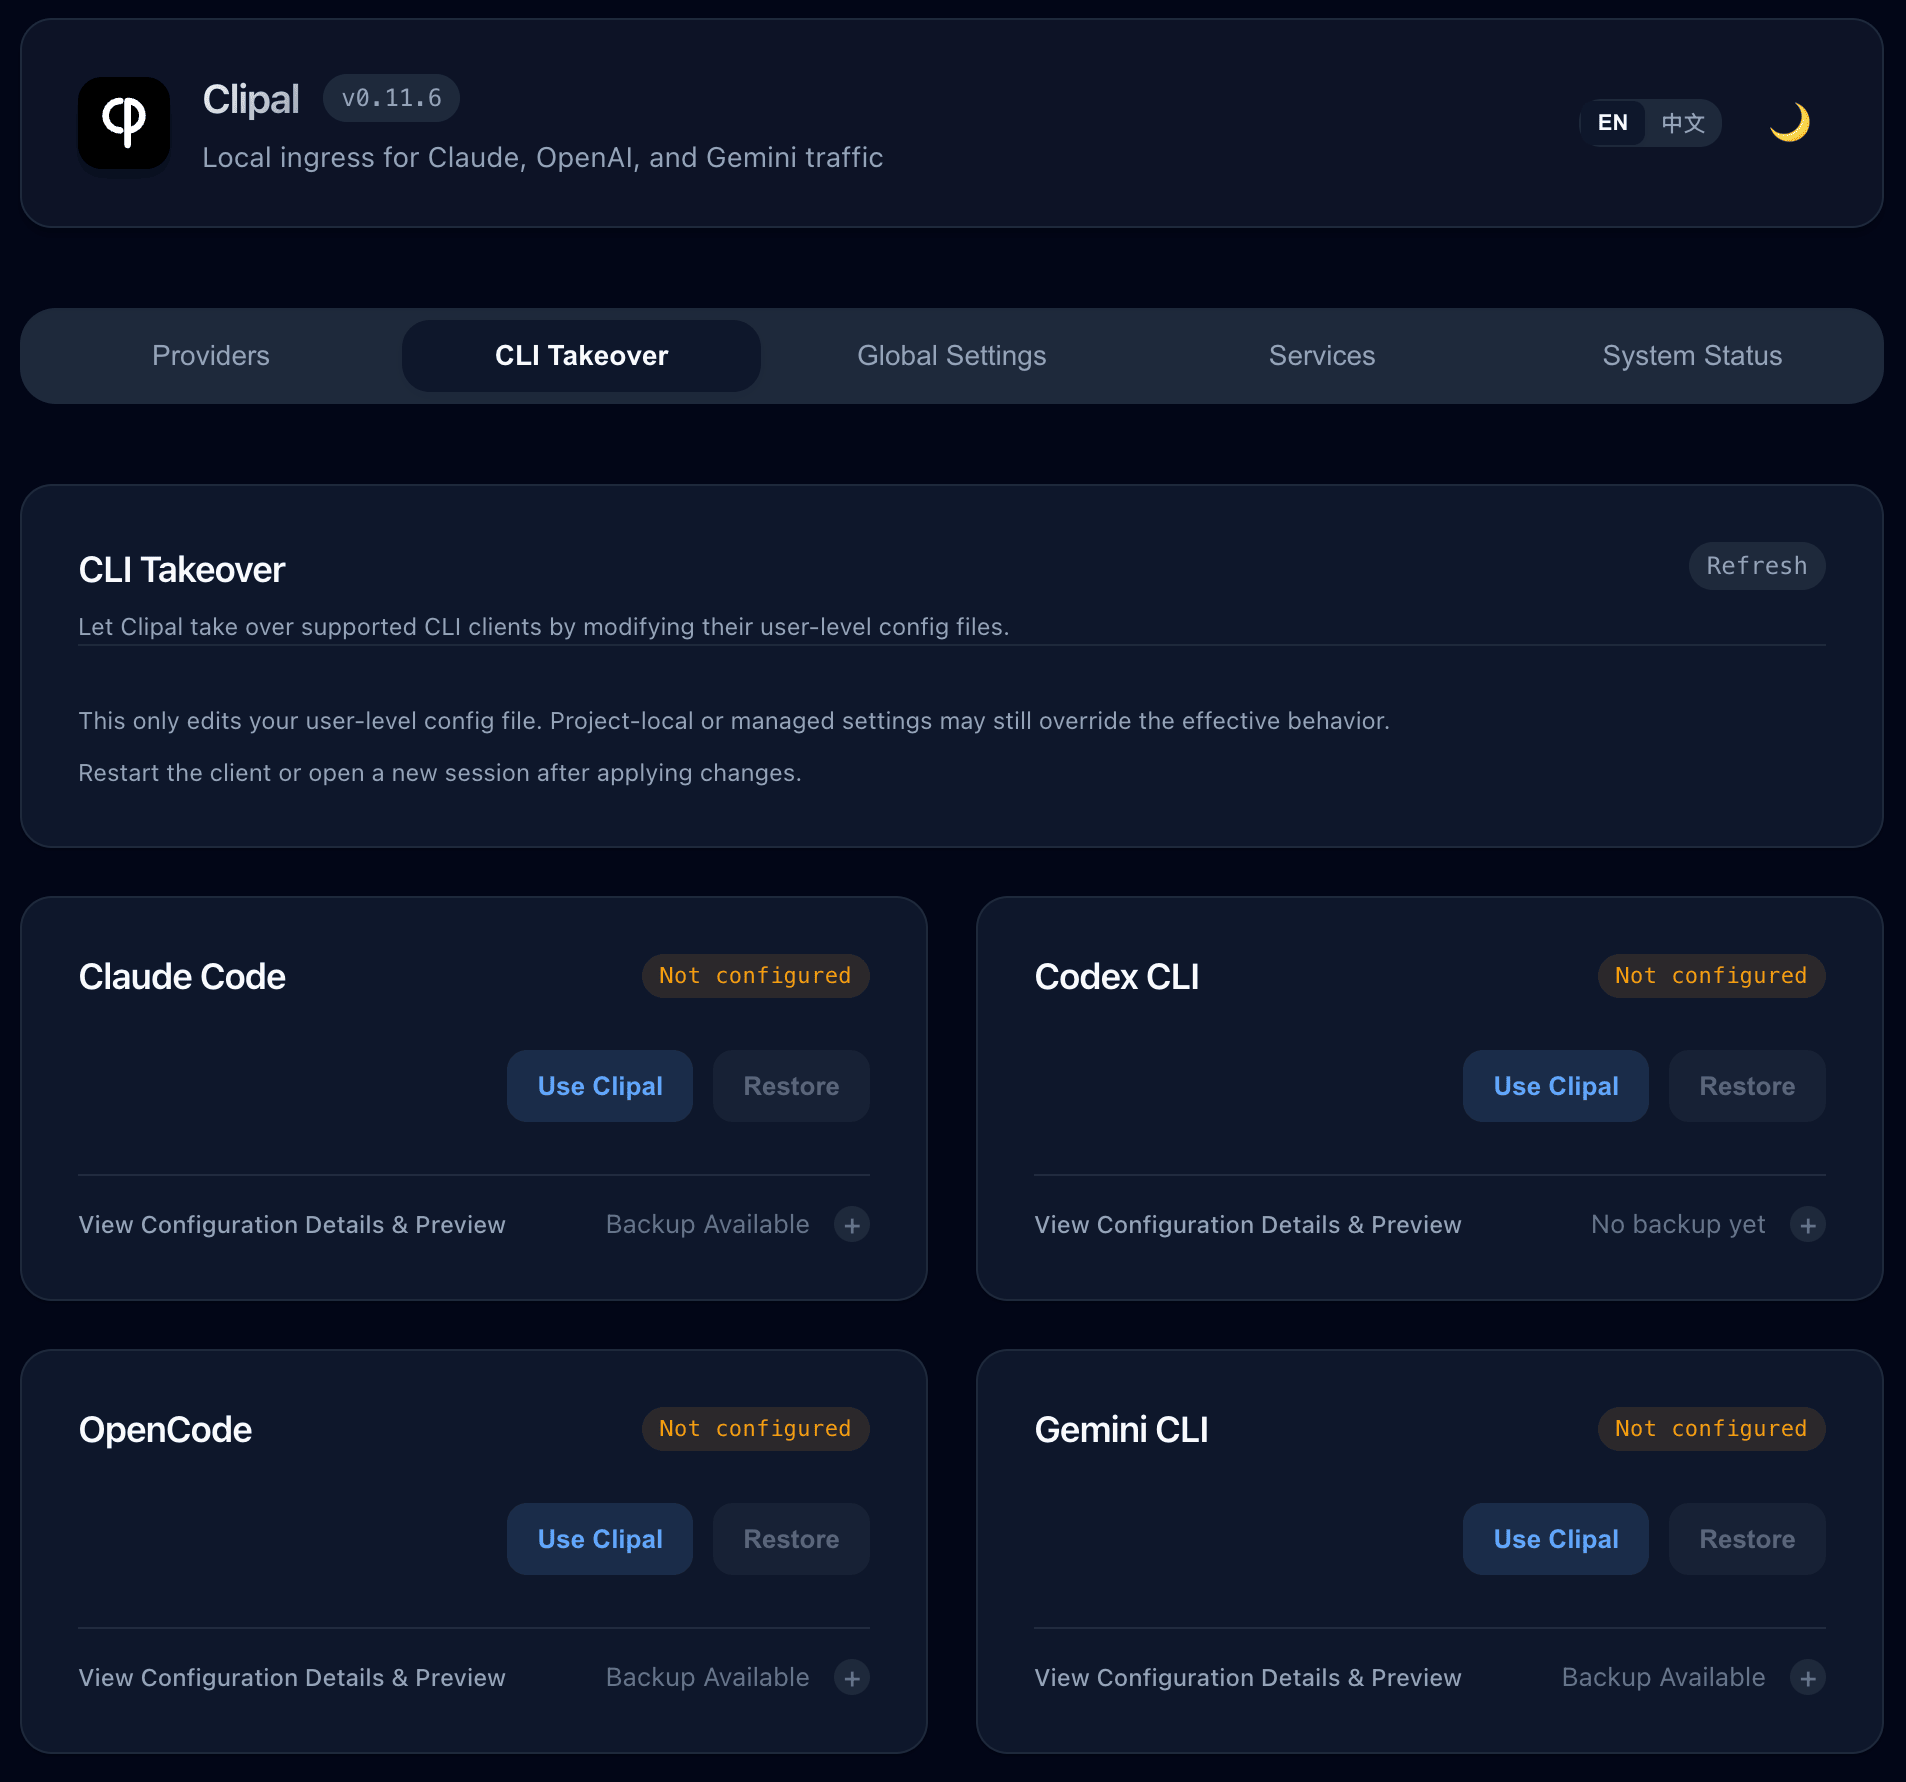Expand Gemini CLI configuration details
This screenshot has width=1906, height=1782.
coord(1247,1677)
